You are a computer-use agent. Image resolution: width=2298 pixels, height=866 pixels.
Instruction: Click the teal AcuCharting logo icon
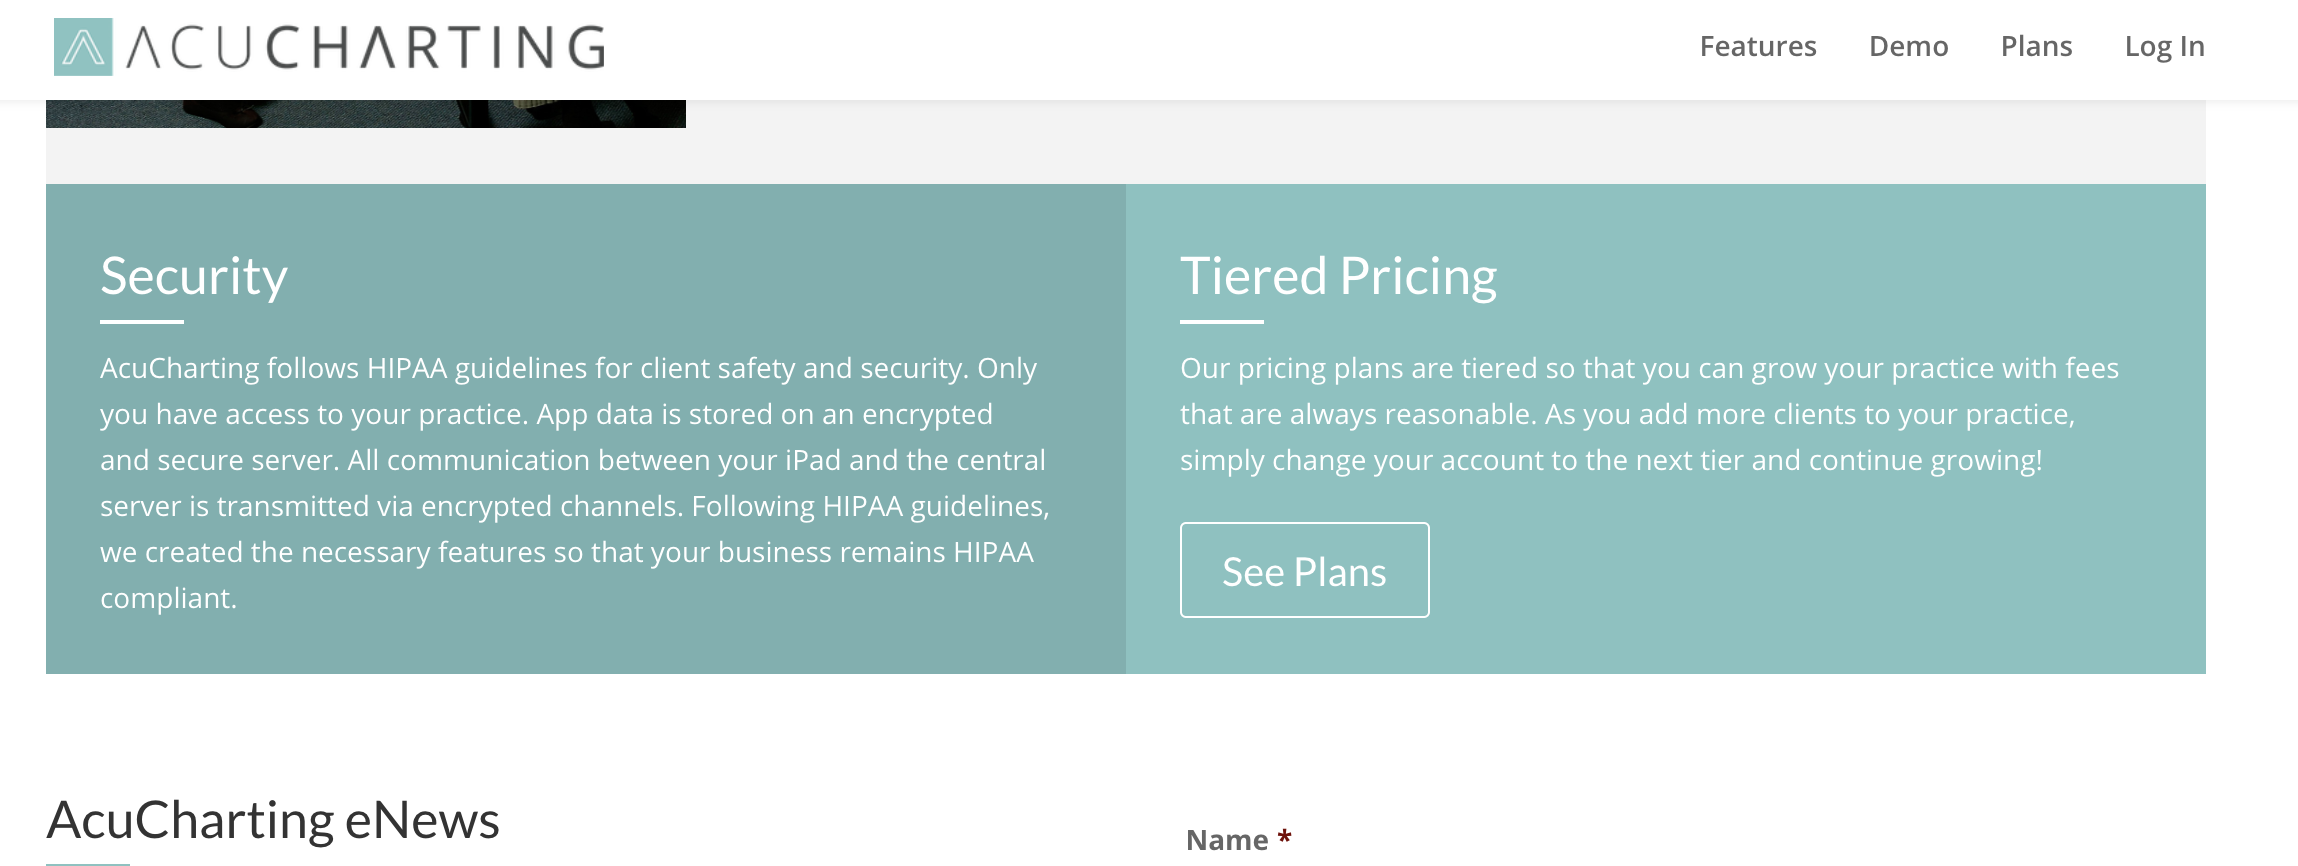[x=83, y=47]
